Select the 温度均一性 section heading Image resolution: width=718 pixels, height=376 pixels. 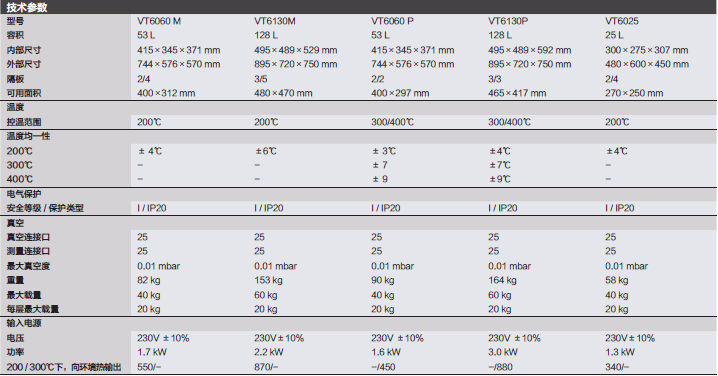pos(28,136)
